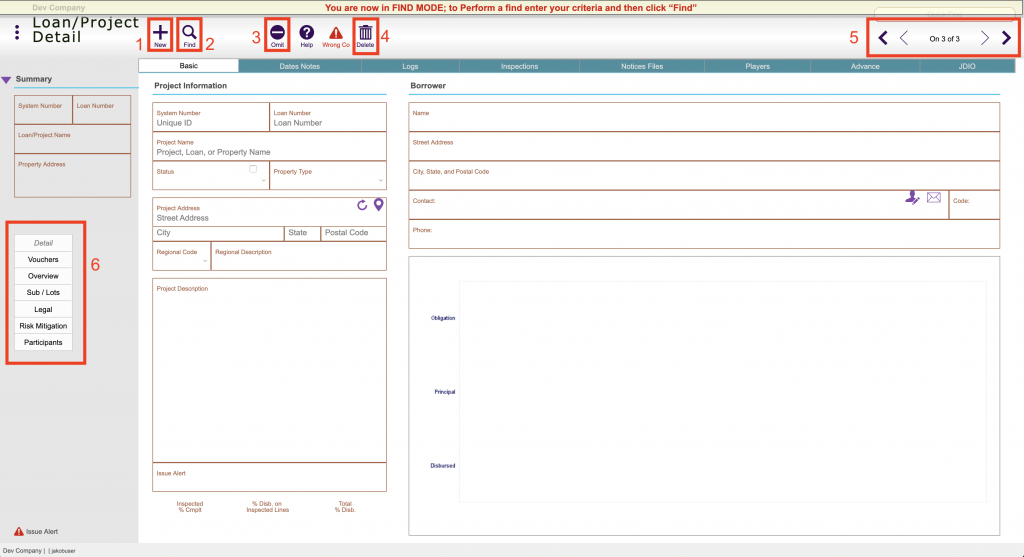Go to next record thin arrow
This screenshot has width=1024, height=557.
tap(985, 38)
